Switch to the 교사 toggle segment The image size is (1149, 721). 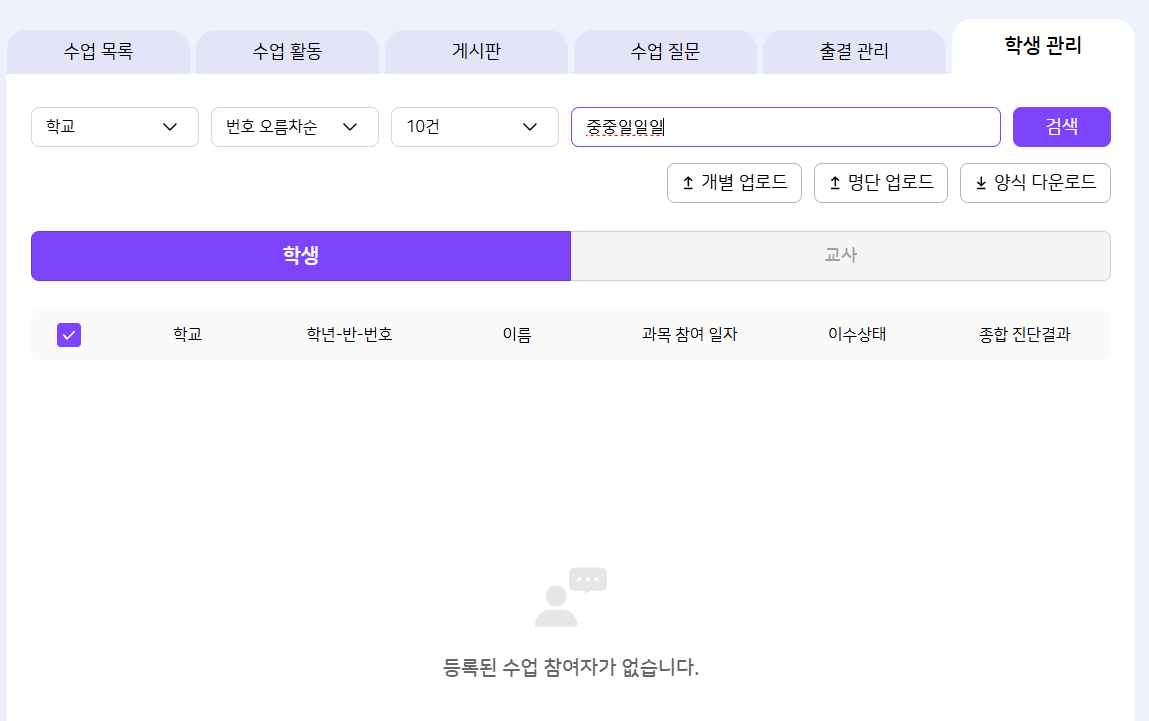840,256
